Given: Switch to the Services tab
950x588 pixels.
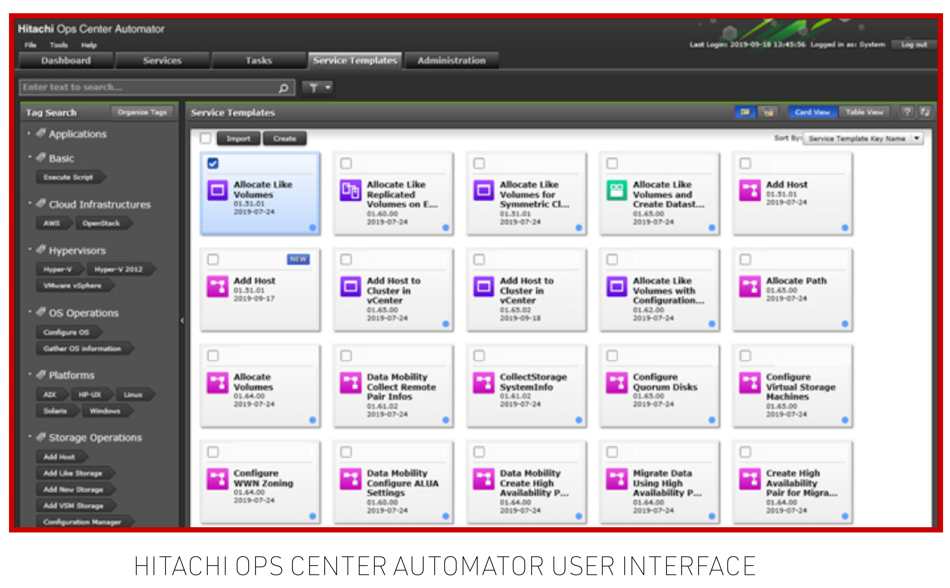Looking at the screenshot, I should point(162,61).
